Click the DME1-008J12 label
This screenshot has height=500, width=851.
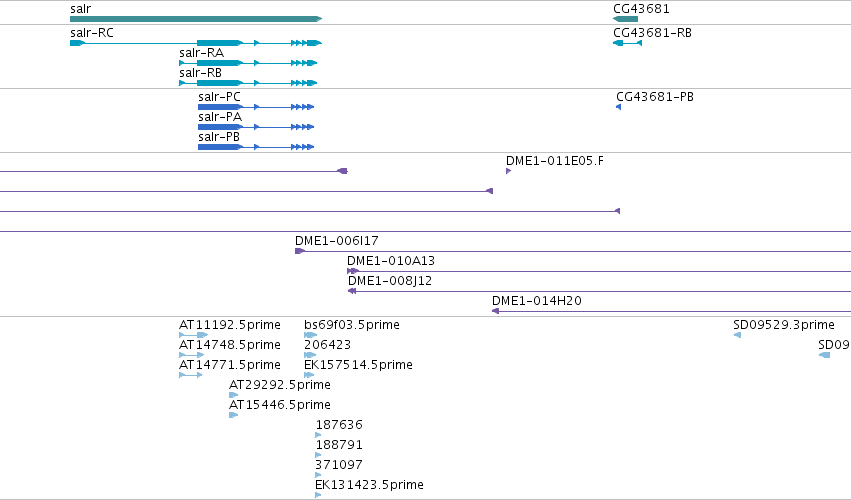coord(390,281)
